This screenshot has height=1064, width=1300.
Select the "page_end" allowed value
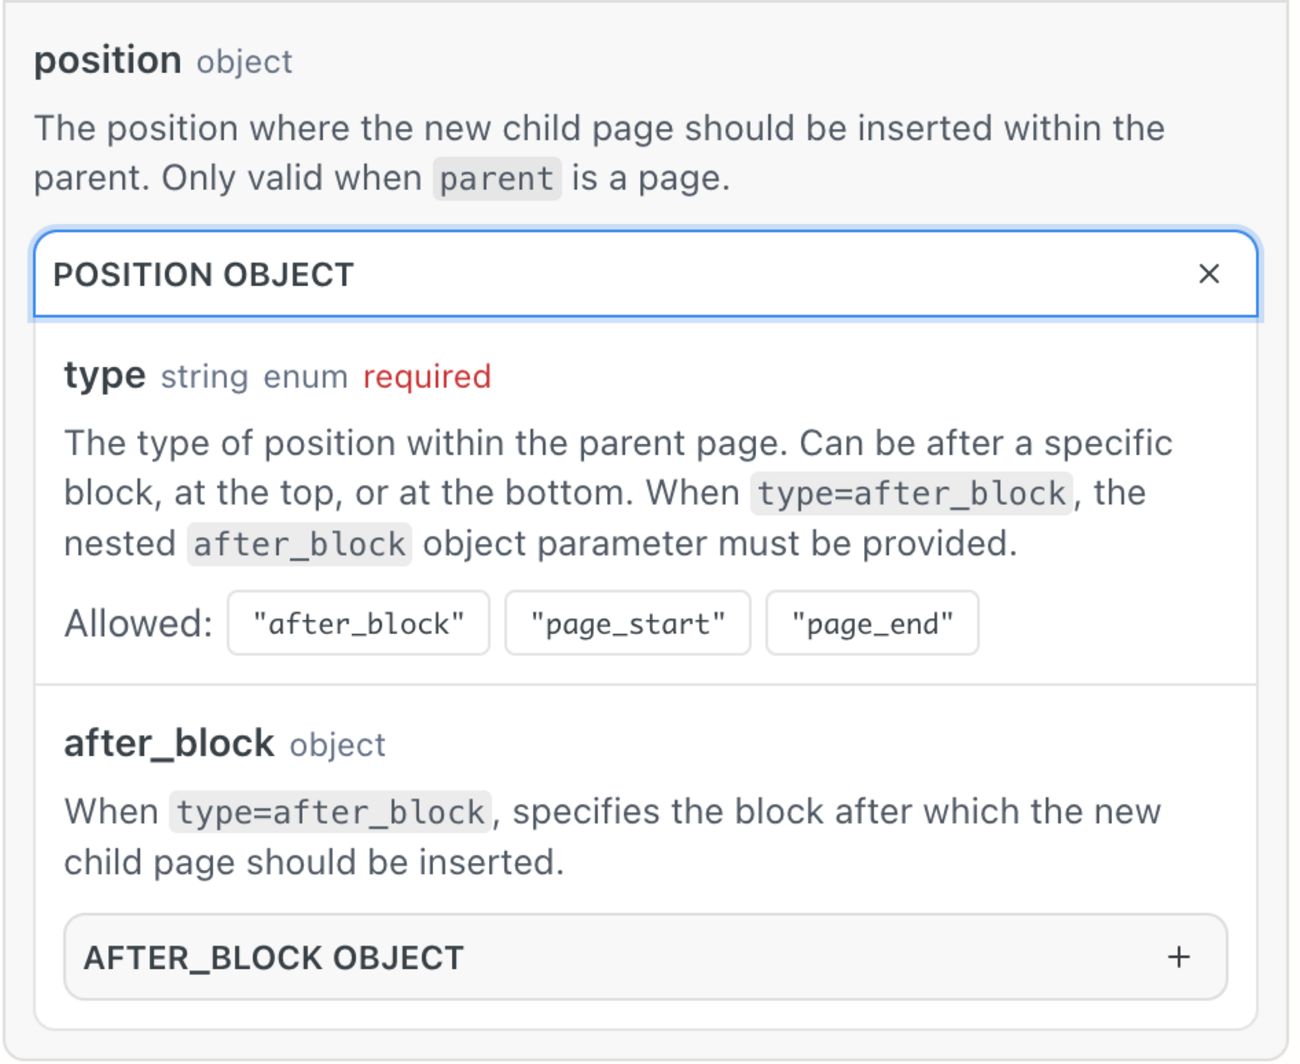(x=871, y=623)
